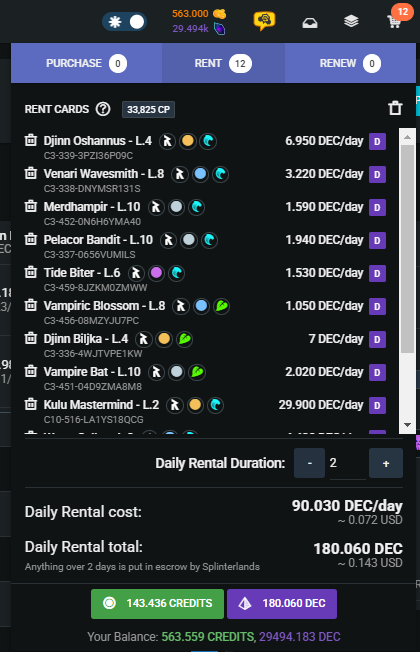
Task: Click the rent list scrollbar down arrow
Action: pos(407,425)
